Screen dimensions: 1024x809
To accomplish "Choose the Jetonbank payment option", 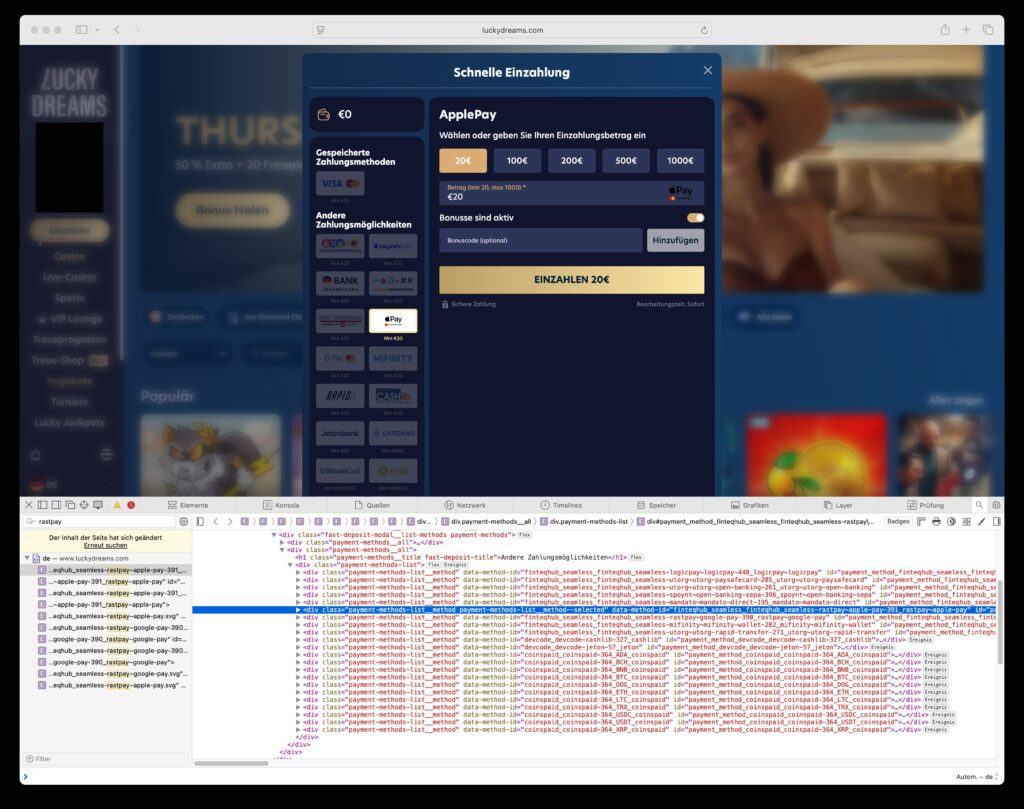I will (x=339, y=434).
